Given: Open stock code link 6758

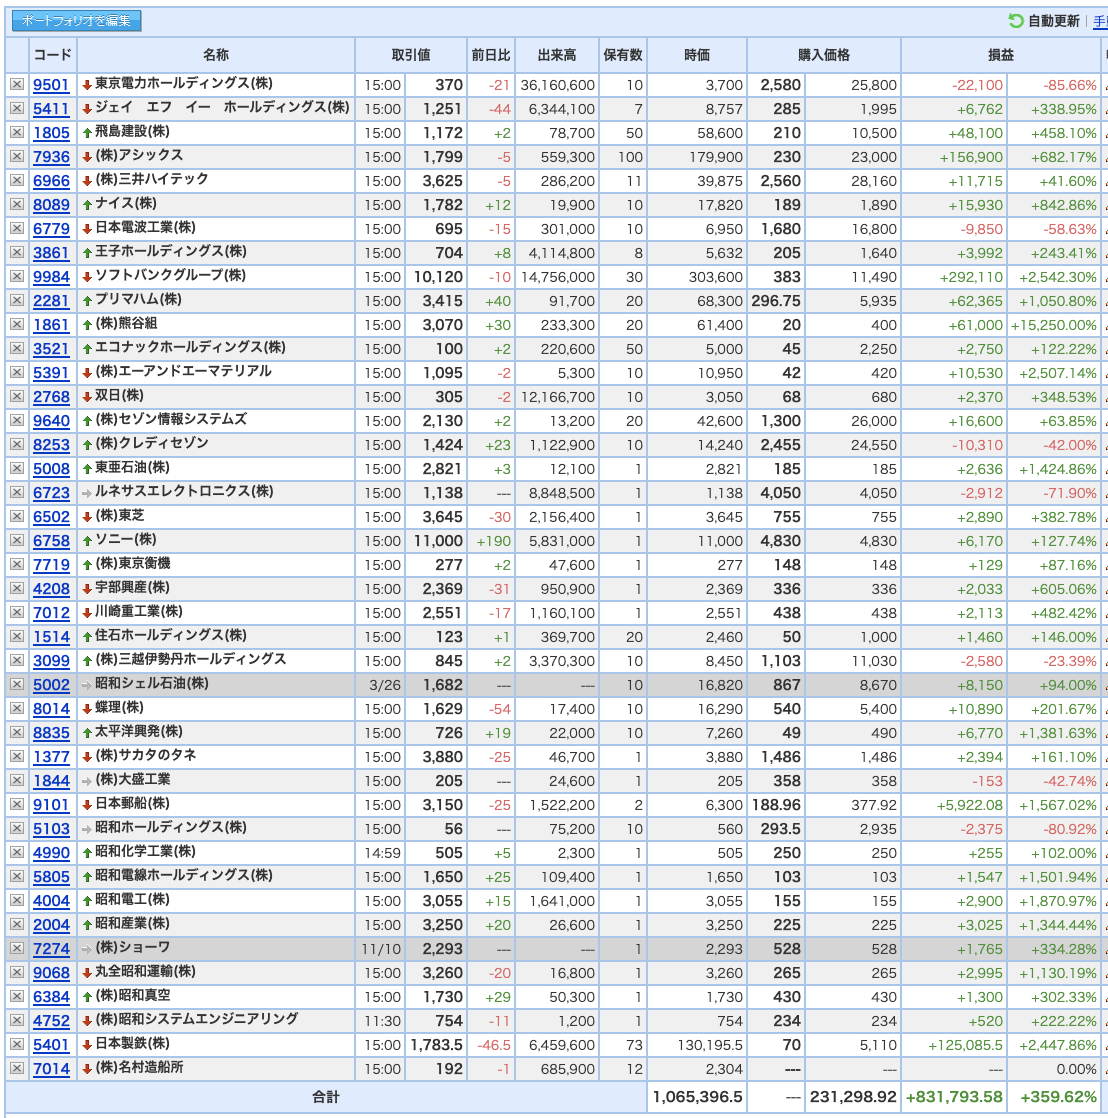Looking at the screenshot, I should click(x=51, y=540).
